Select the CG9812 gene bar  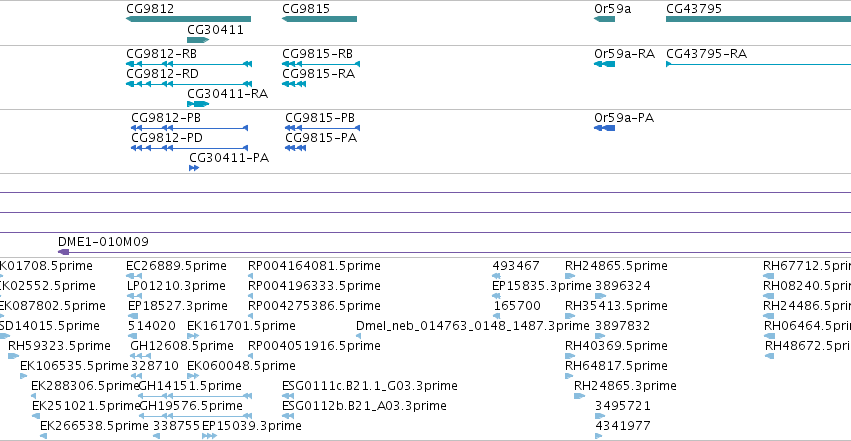tap(188, 19)
